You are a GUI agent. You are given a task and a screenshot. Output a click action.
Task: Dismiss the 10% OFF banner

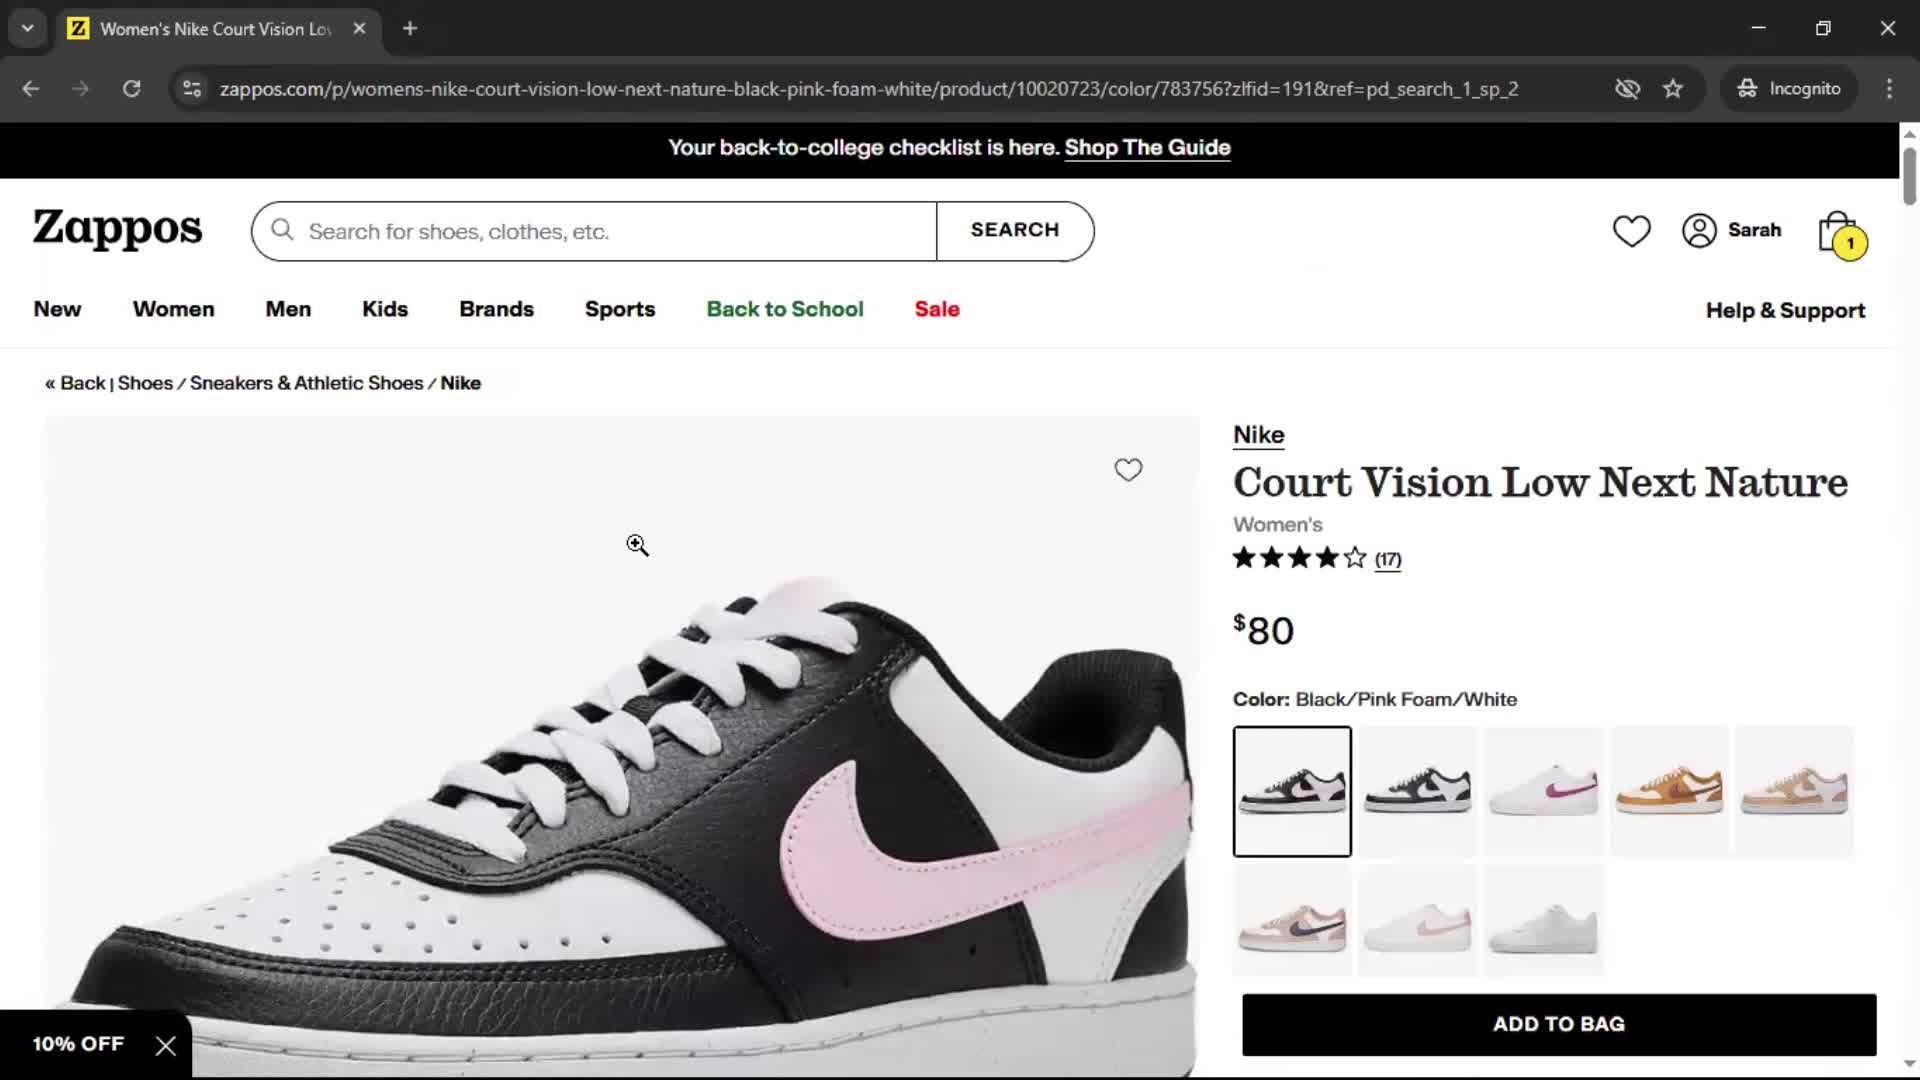(166, 1046)
